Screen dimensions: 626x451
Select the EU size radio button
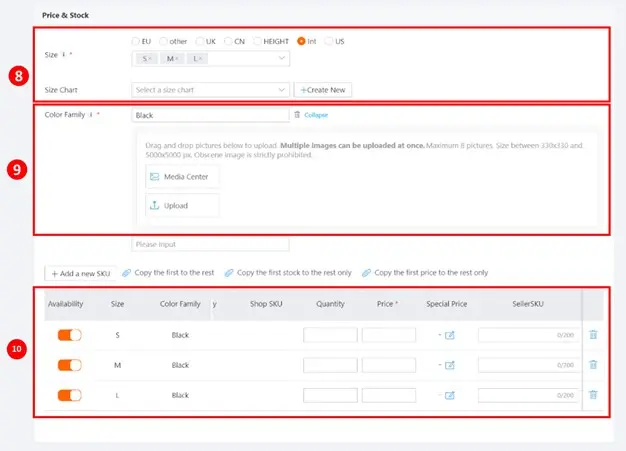tap(135, 41)
